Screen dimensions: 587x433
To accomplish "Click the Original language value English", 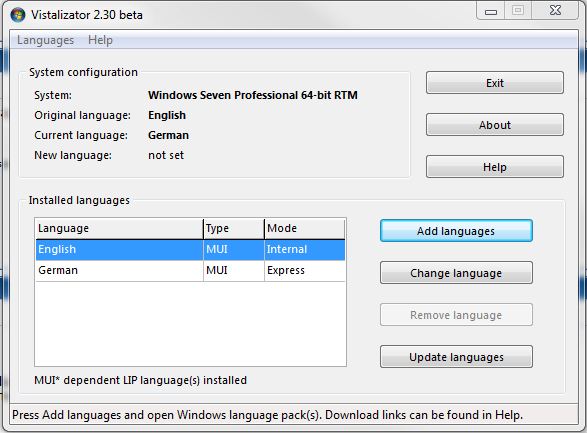I will coord(167,115).
